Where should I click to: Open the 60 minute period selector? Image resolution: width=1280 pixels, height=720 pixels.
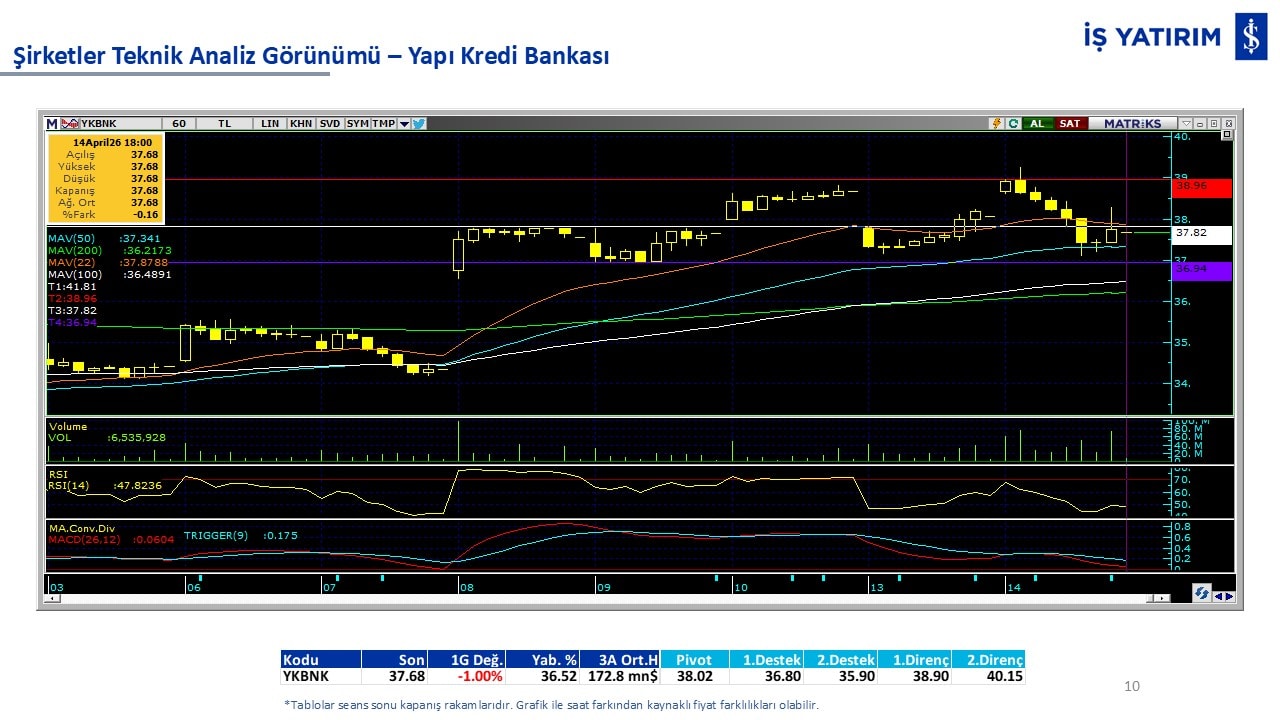click(179, 124)
